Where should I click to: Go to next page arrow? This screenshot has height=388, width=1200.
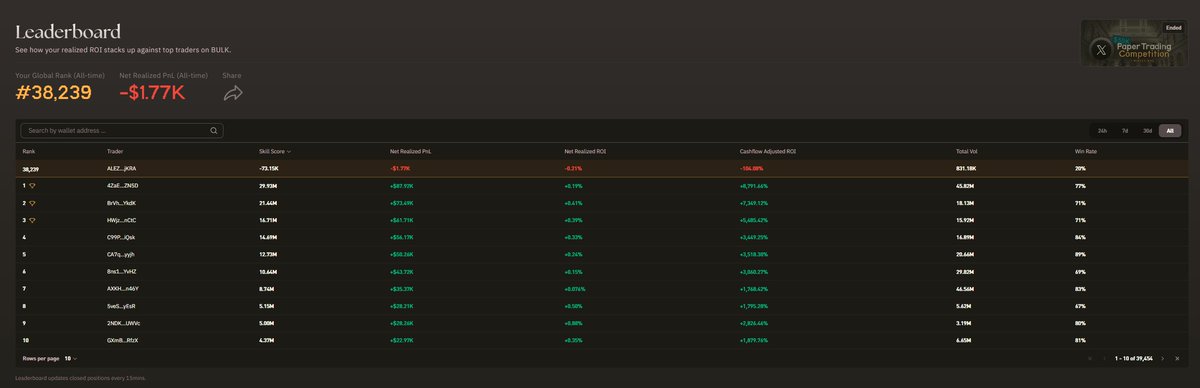tap(1163, 358)
